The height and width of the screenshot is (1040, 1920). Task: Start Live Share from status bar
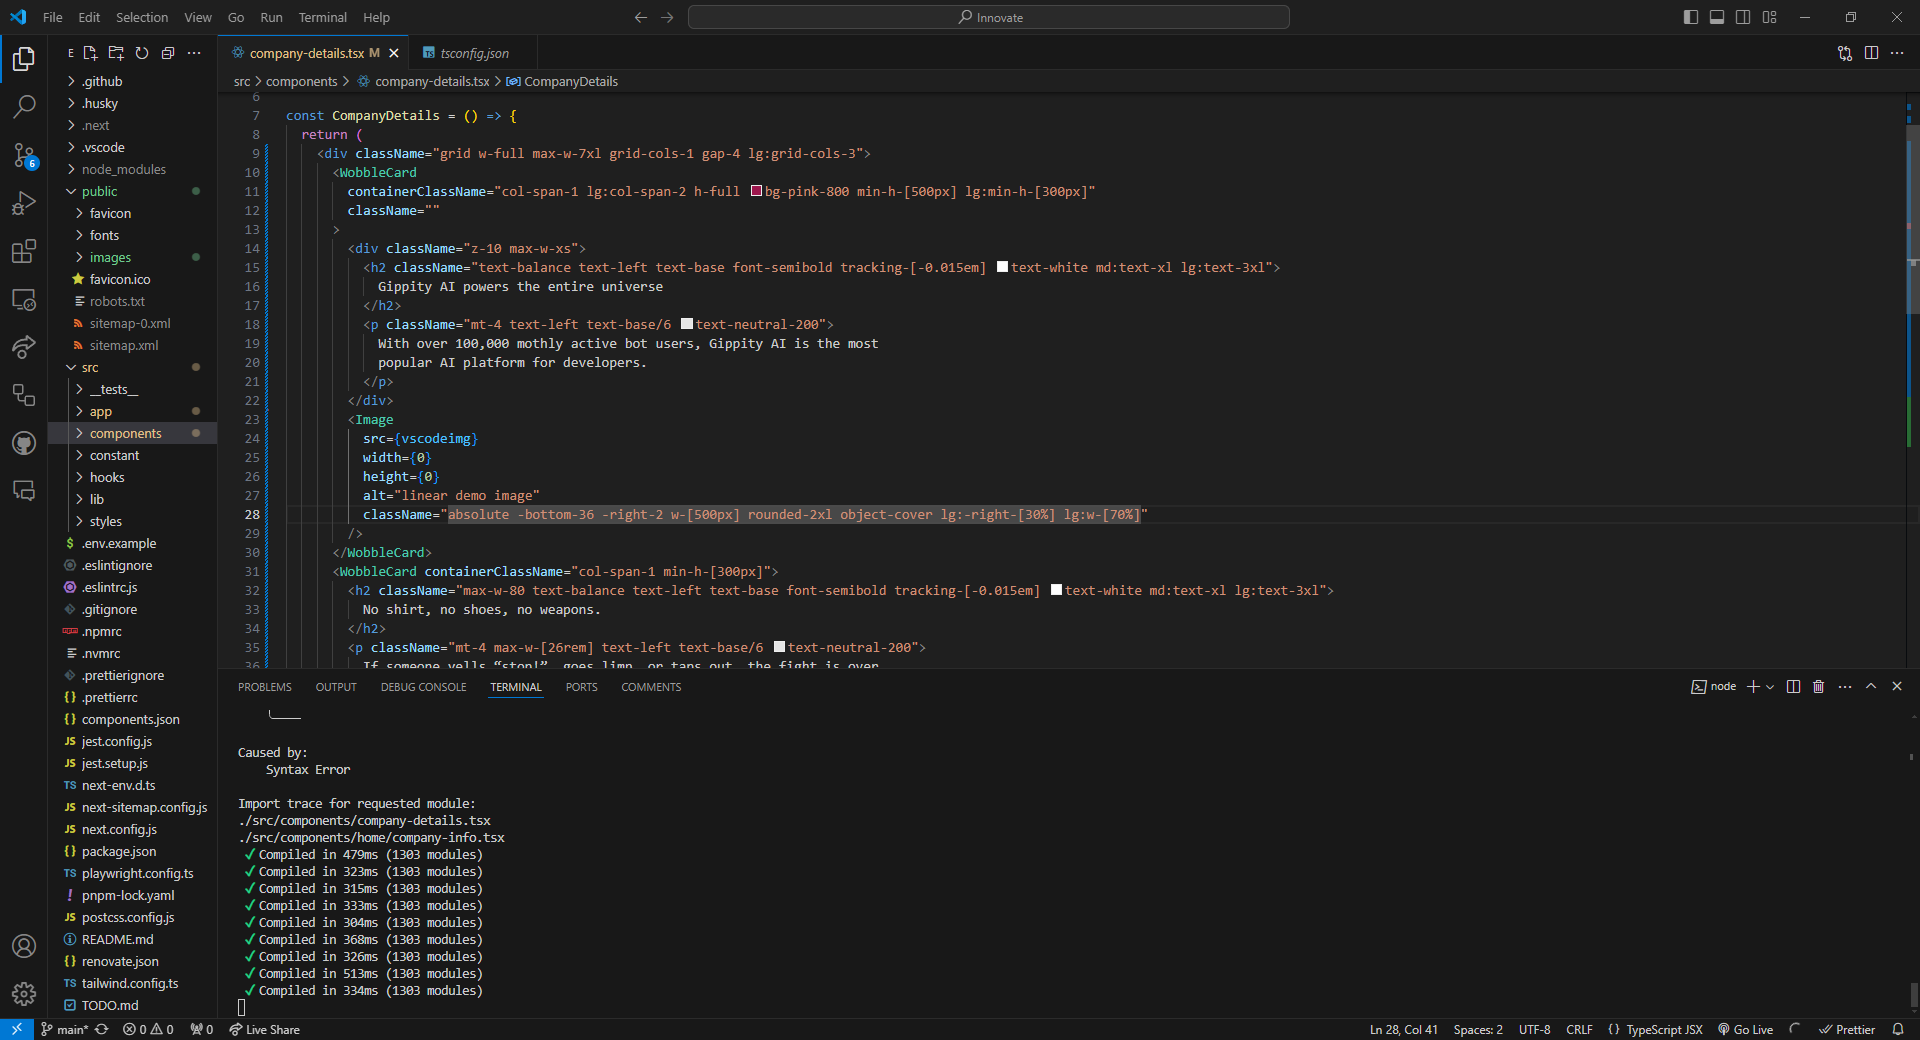264,1030
